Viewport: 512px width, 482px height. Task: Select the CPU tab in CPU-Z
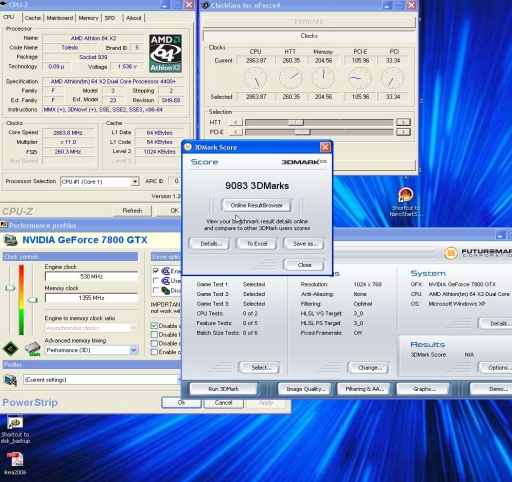click(9, 17)
